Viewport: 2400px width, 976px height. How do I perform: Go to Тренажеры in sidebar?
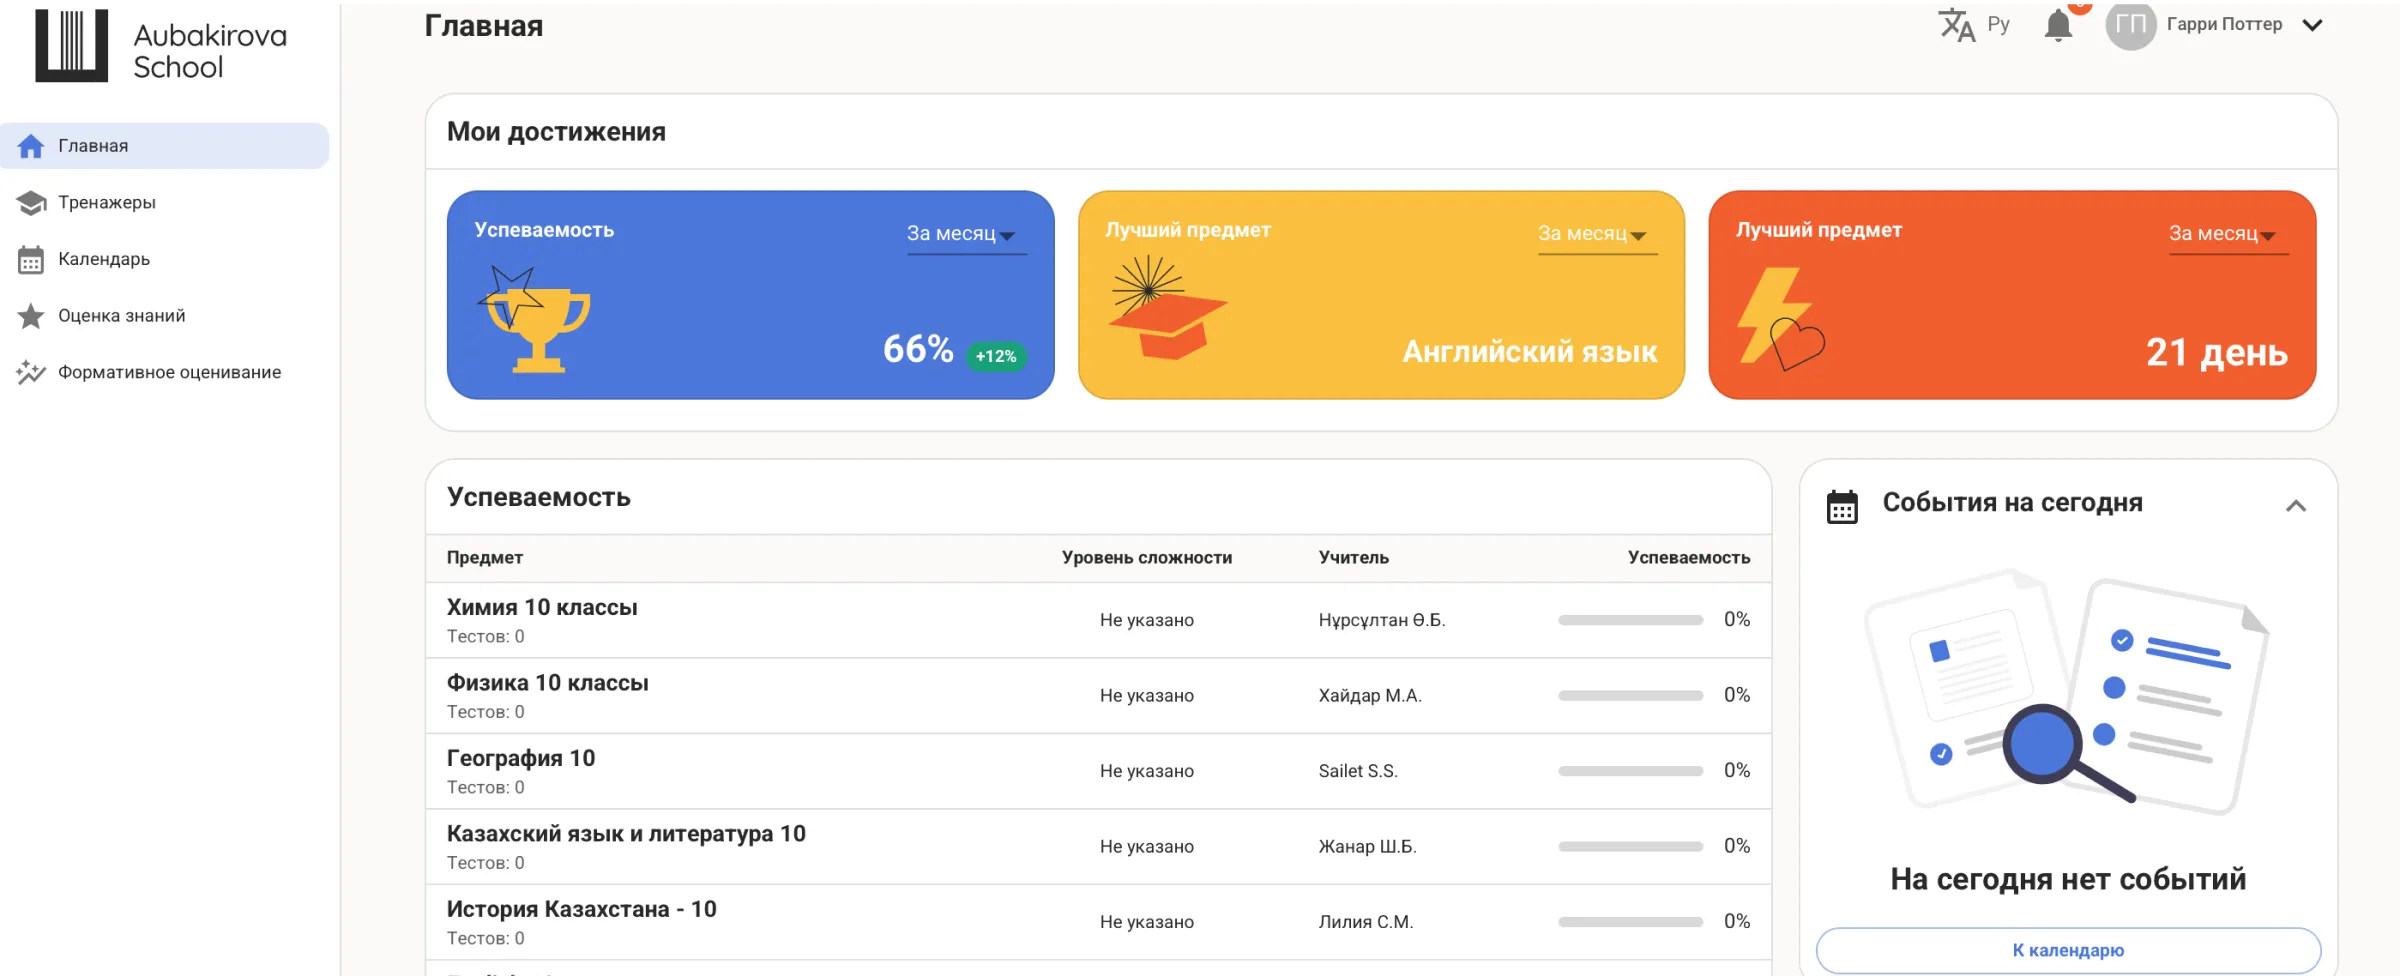pyautogui.click(x=107, y=203)
